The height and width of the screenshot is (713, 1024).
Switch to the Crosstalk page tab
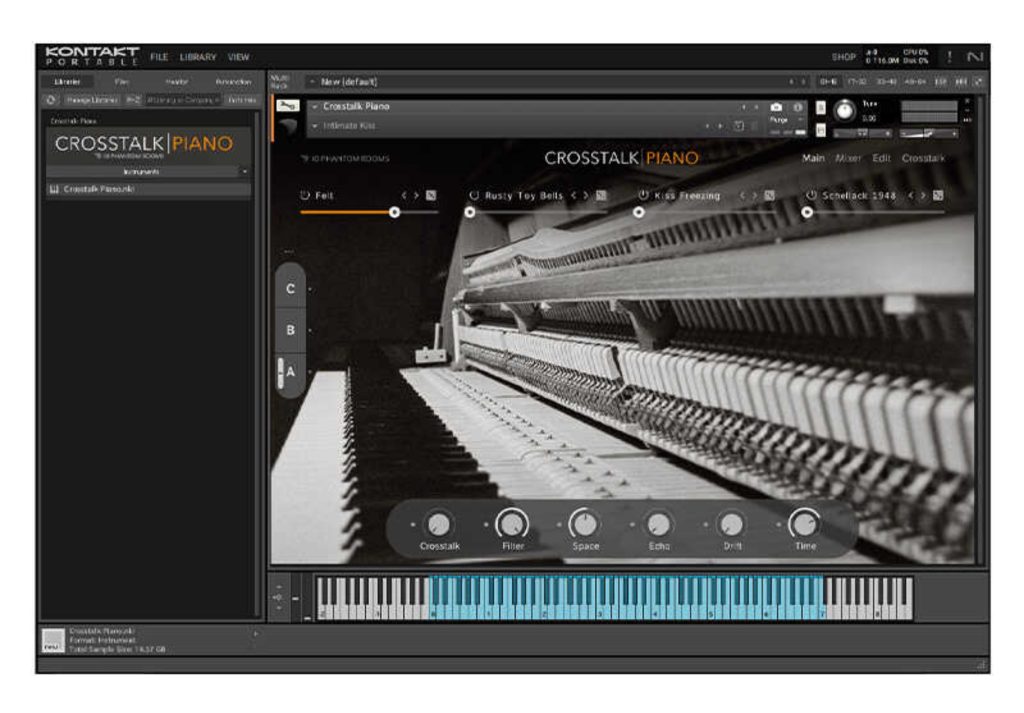923,158
